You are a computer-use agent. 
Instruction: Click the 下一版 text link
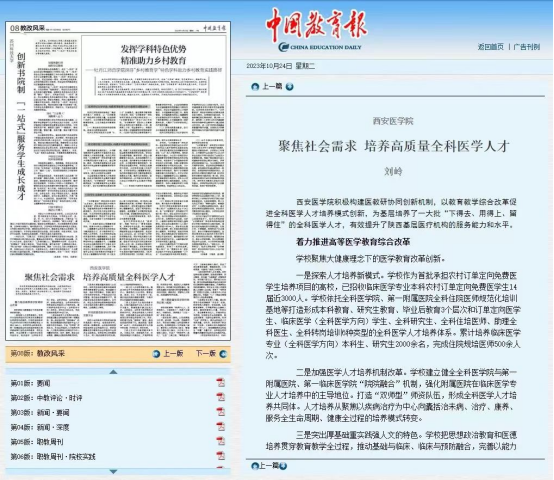(x=206, y=354)
